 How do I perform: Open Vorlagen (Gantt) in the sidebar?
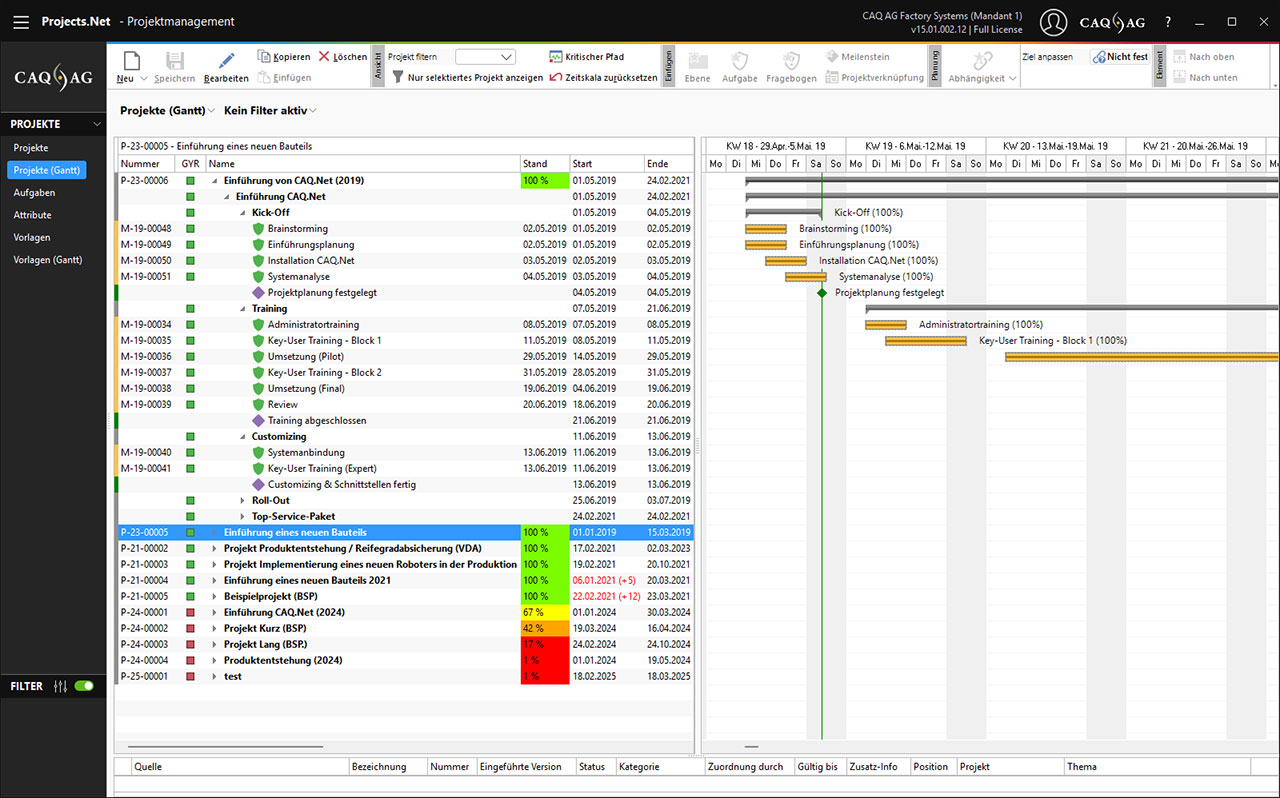point(48,260)
